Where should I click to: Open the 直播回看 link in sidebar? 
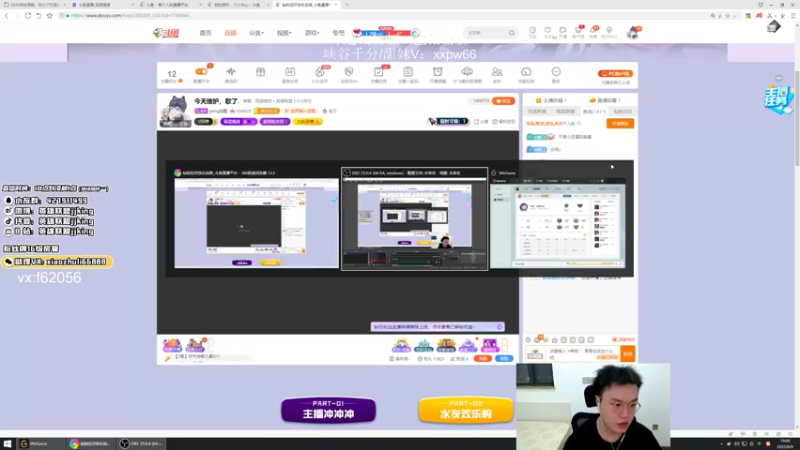click(605, 101)
